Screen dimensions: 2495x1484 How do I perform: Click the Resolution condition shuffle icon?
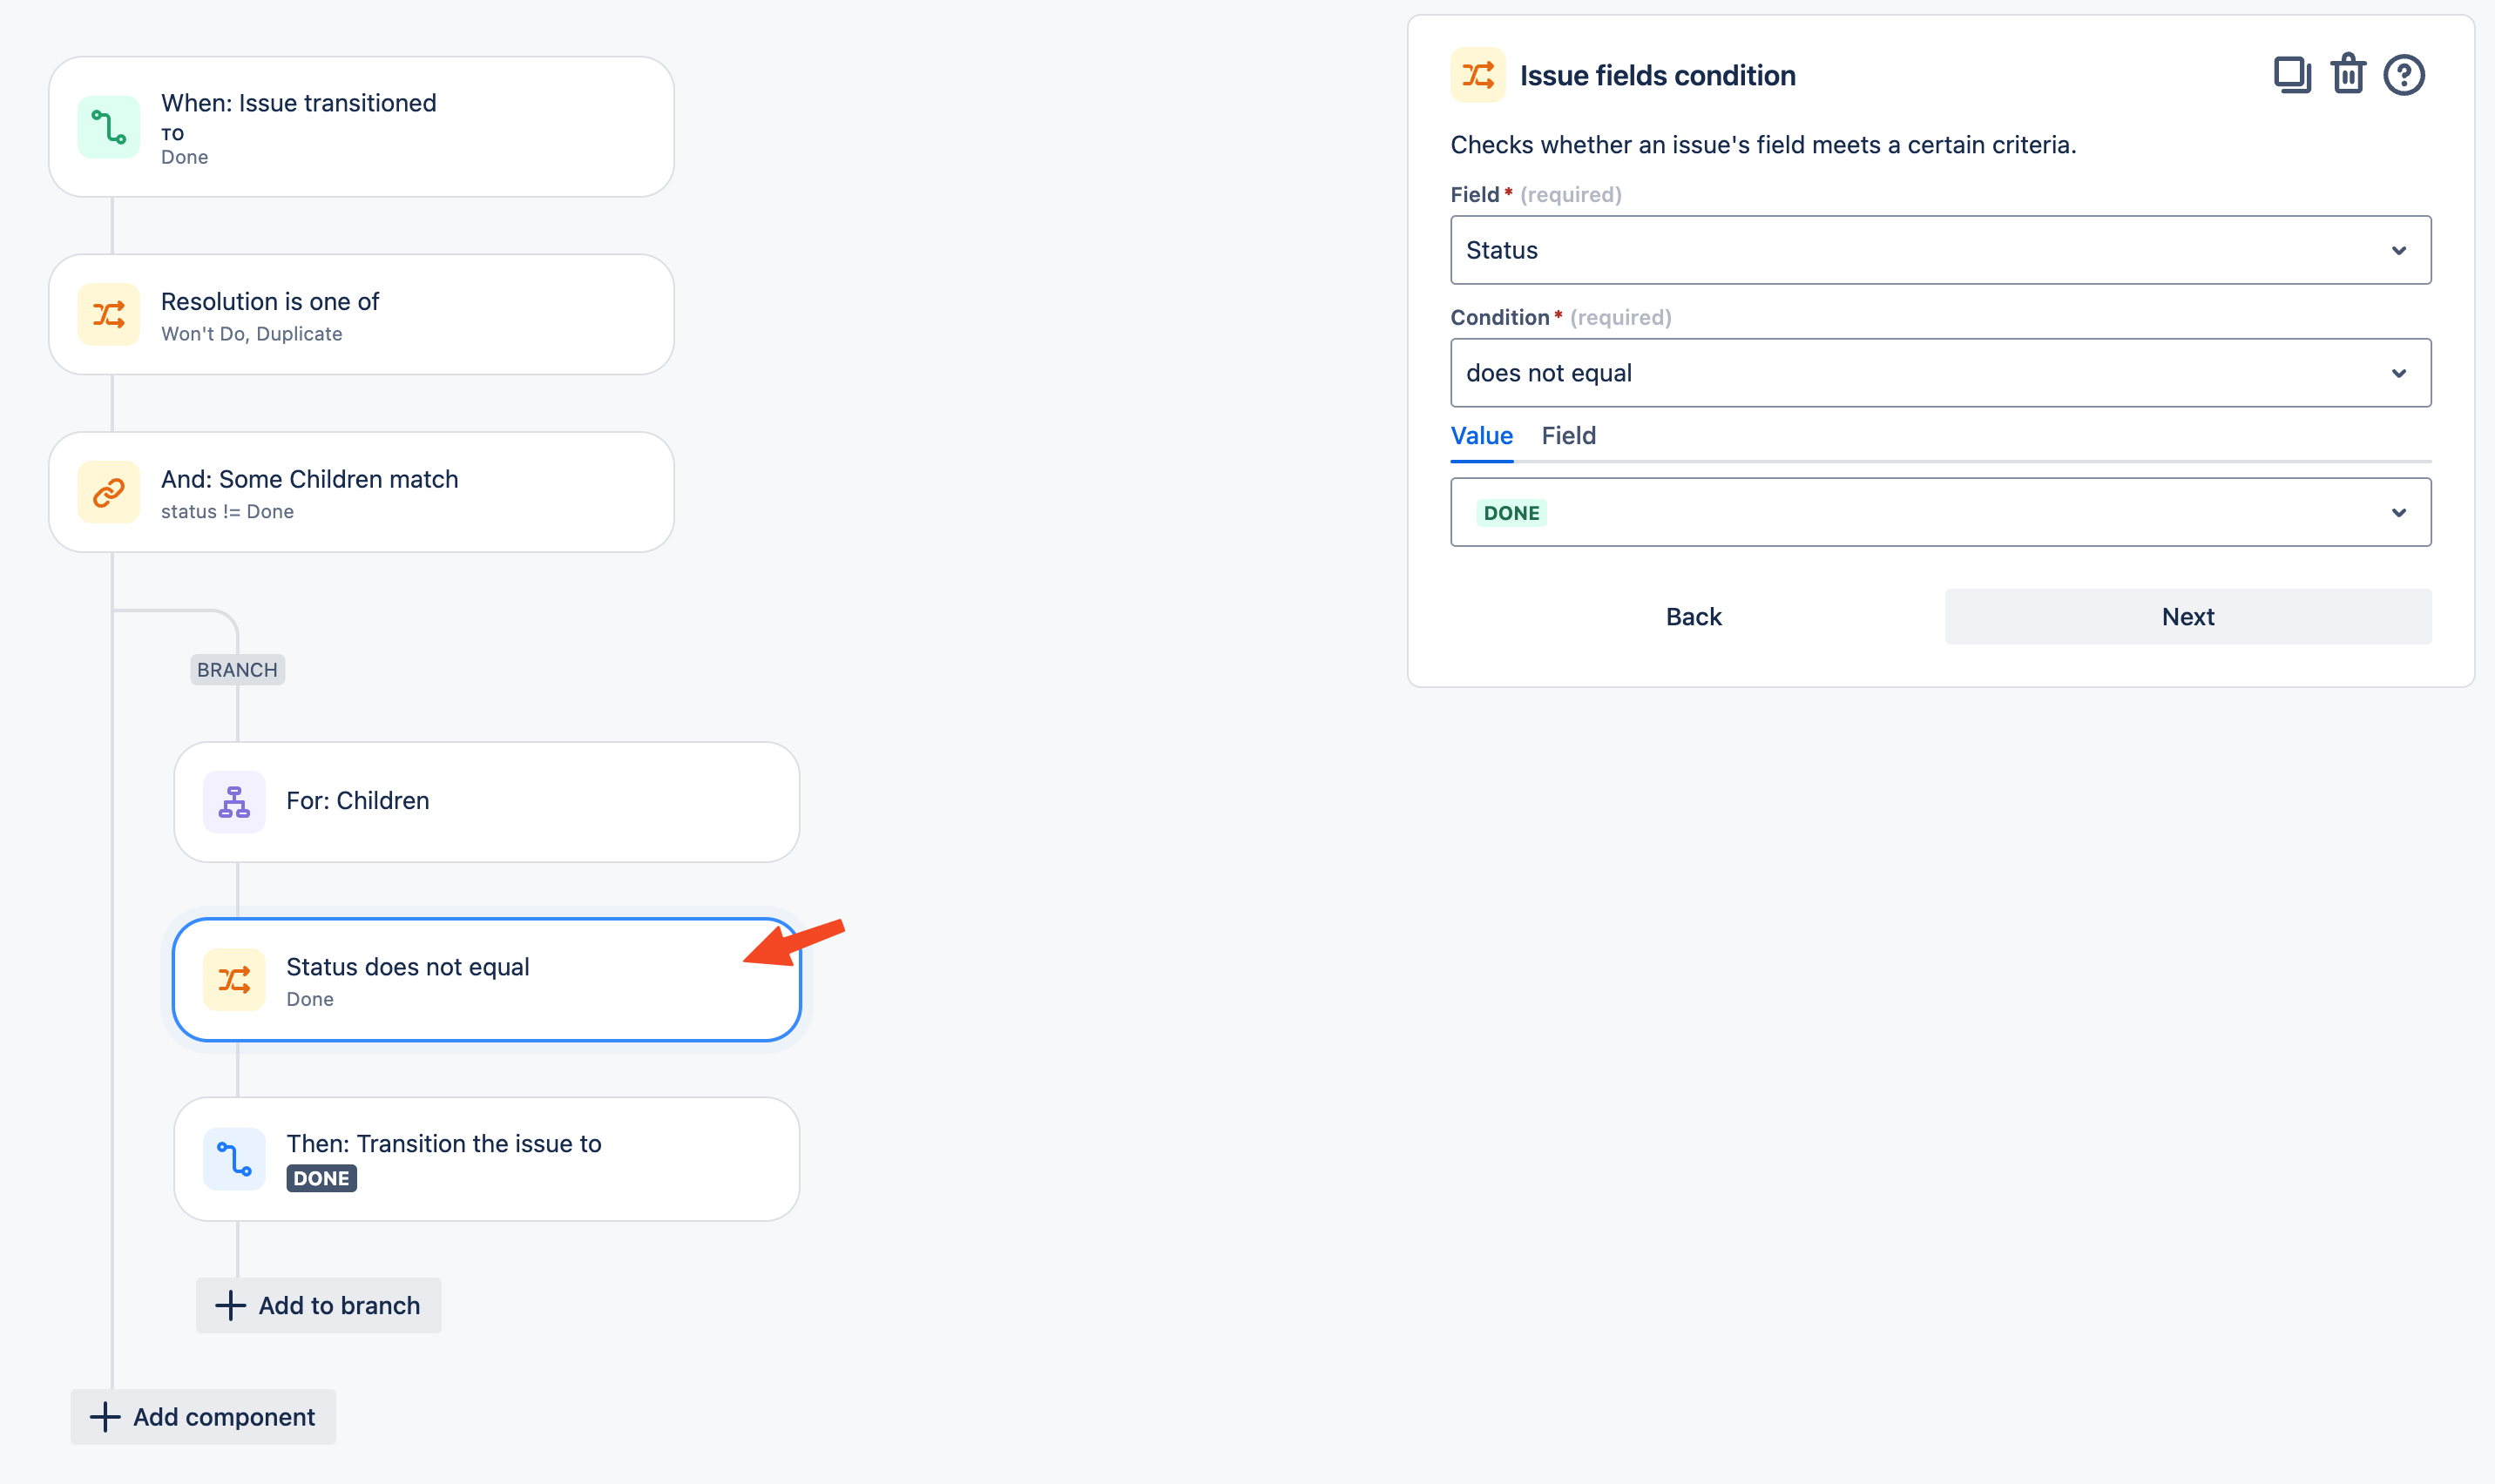click(109, 315)
